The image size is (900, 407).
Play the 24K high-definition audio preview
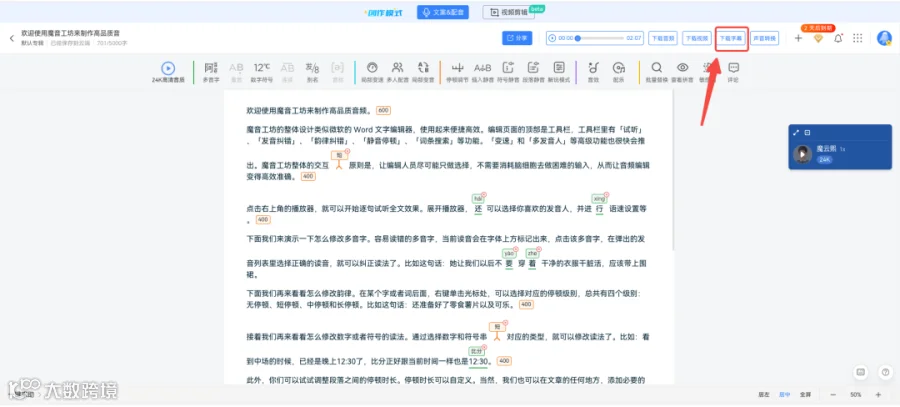168,68
